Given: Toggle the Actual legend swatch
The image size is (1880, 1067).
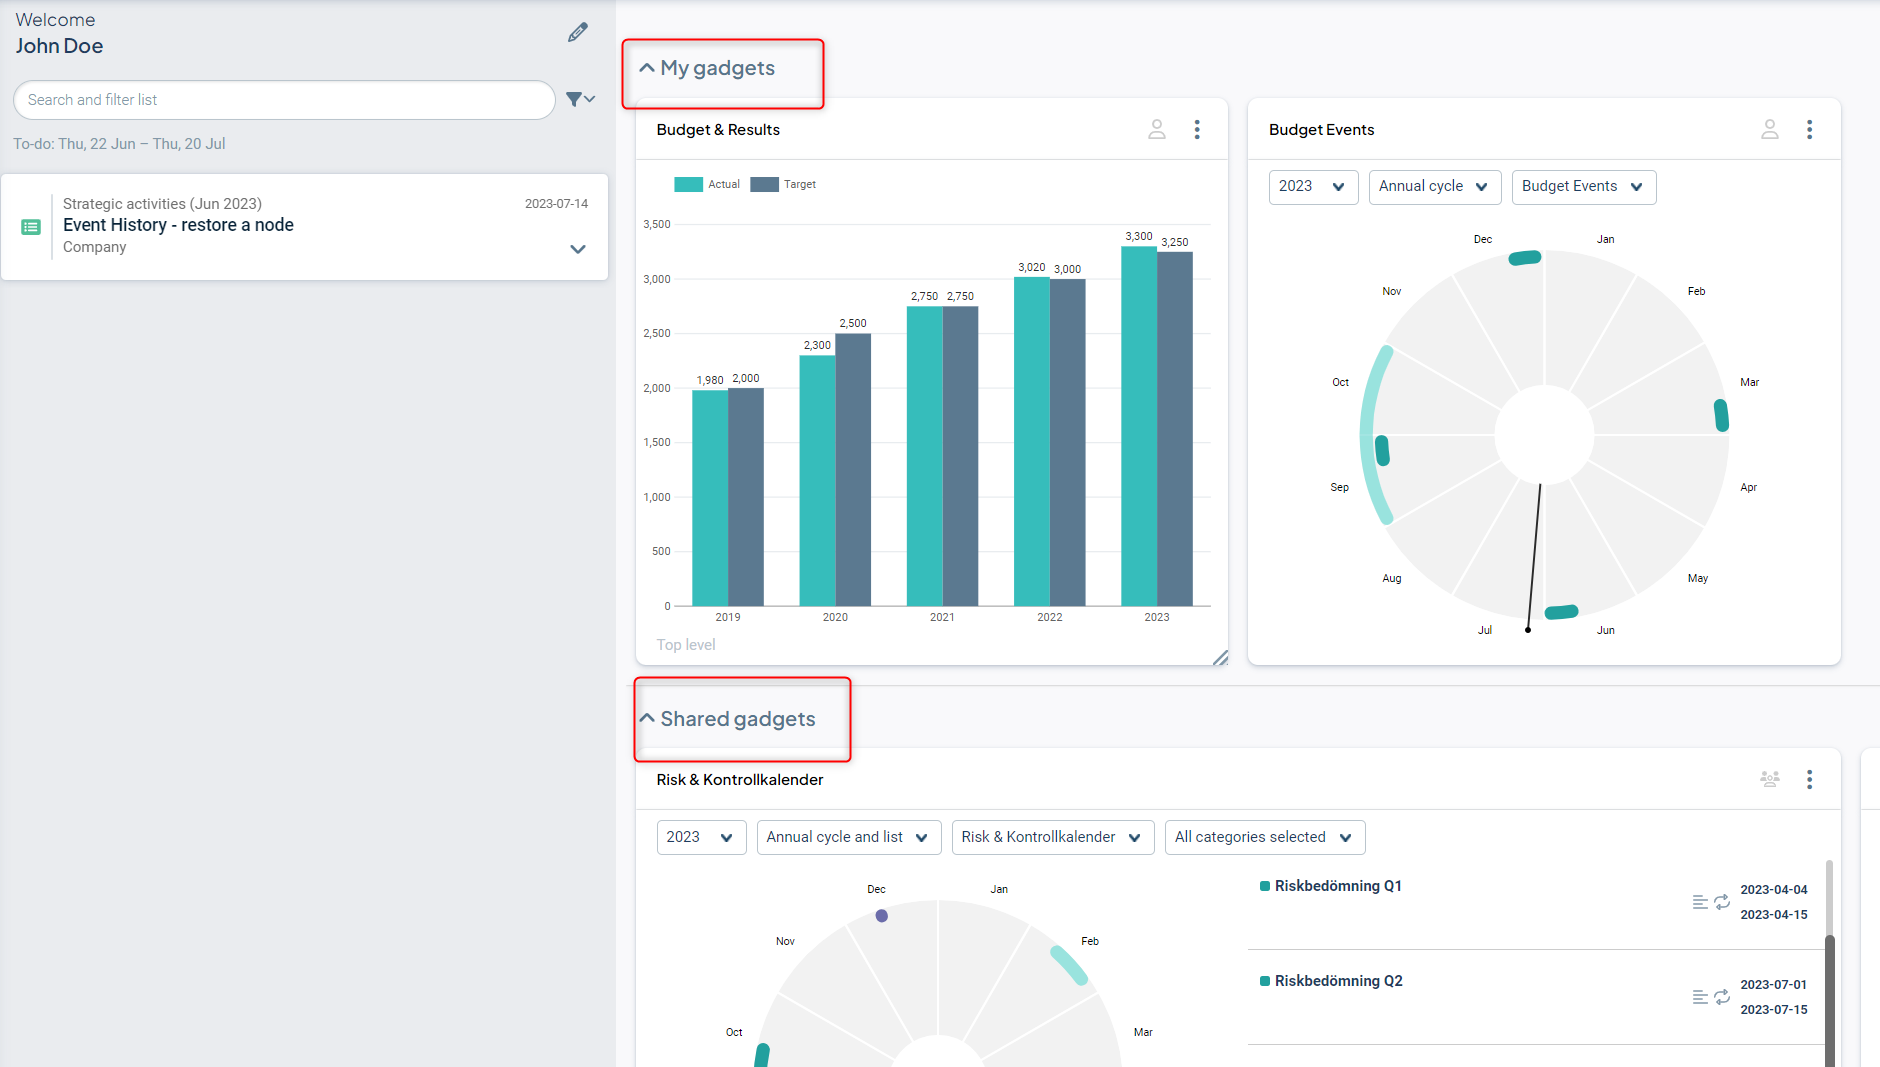Looking at the screenshot, I should 688,184.
